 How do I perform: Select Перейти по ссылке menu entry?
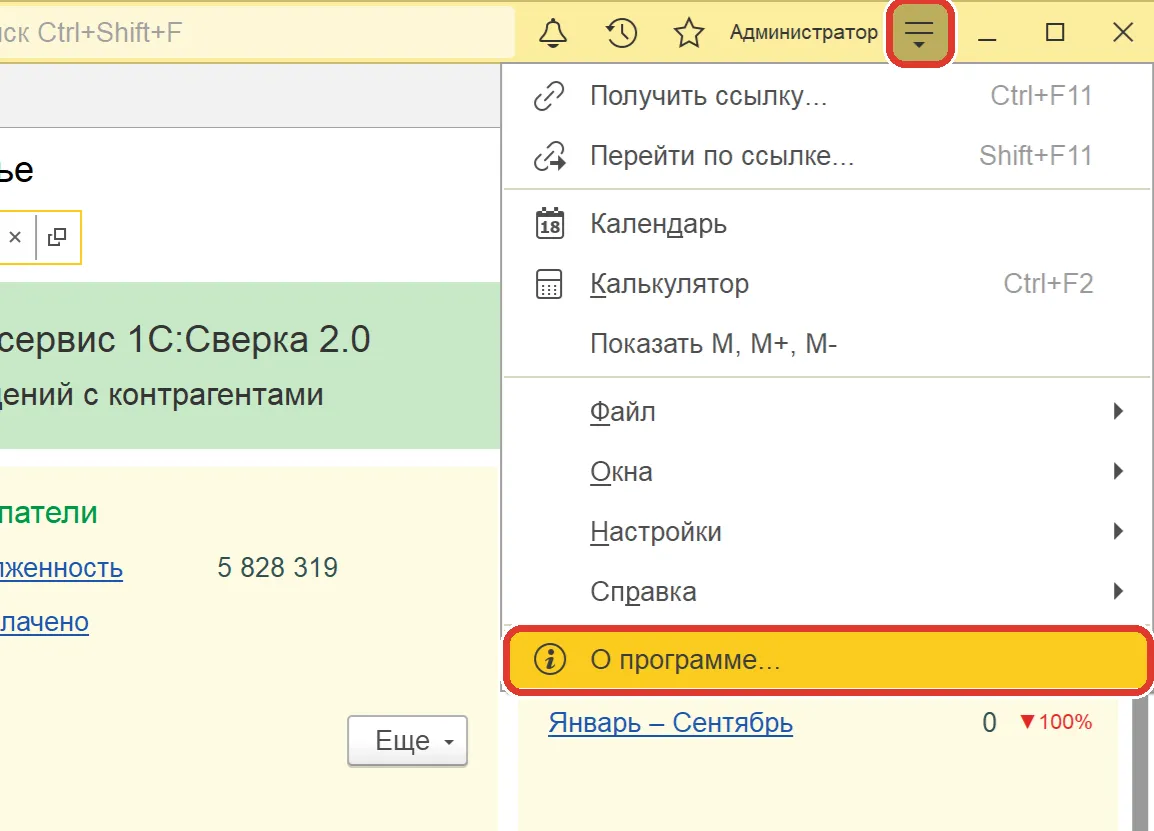[826, 156]
